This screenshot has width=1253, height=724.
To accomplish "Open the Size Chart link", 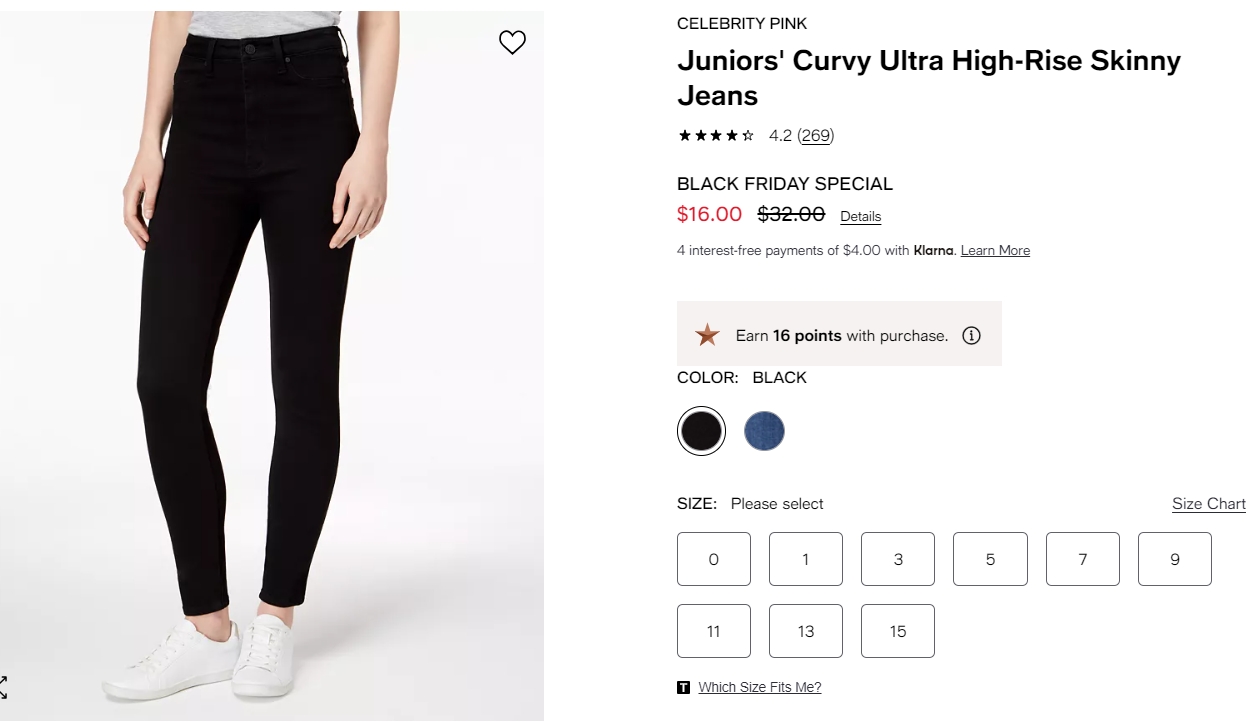I will pyautogui.click(x=1209, y=504).
